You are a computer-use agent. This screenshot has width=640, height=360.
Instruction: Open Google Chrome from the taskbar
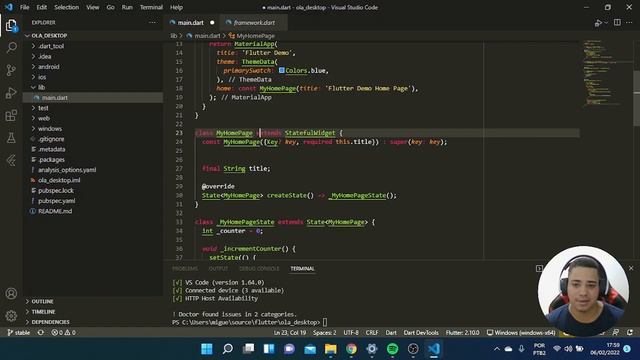click(351, 349)
